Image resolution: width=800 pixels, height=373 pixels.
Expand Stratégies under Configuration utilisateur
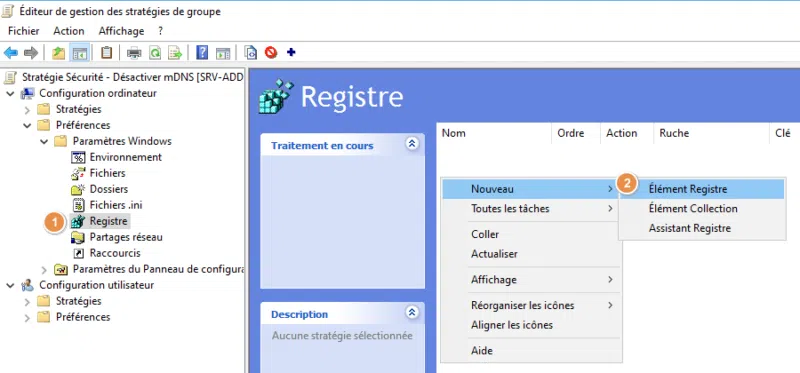(x=28, y=302)
